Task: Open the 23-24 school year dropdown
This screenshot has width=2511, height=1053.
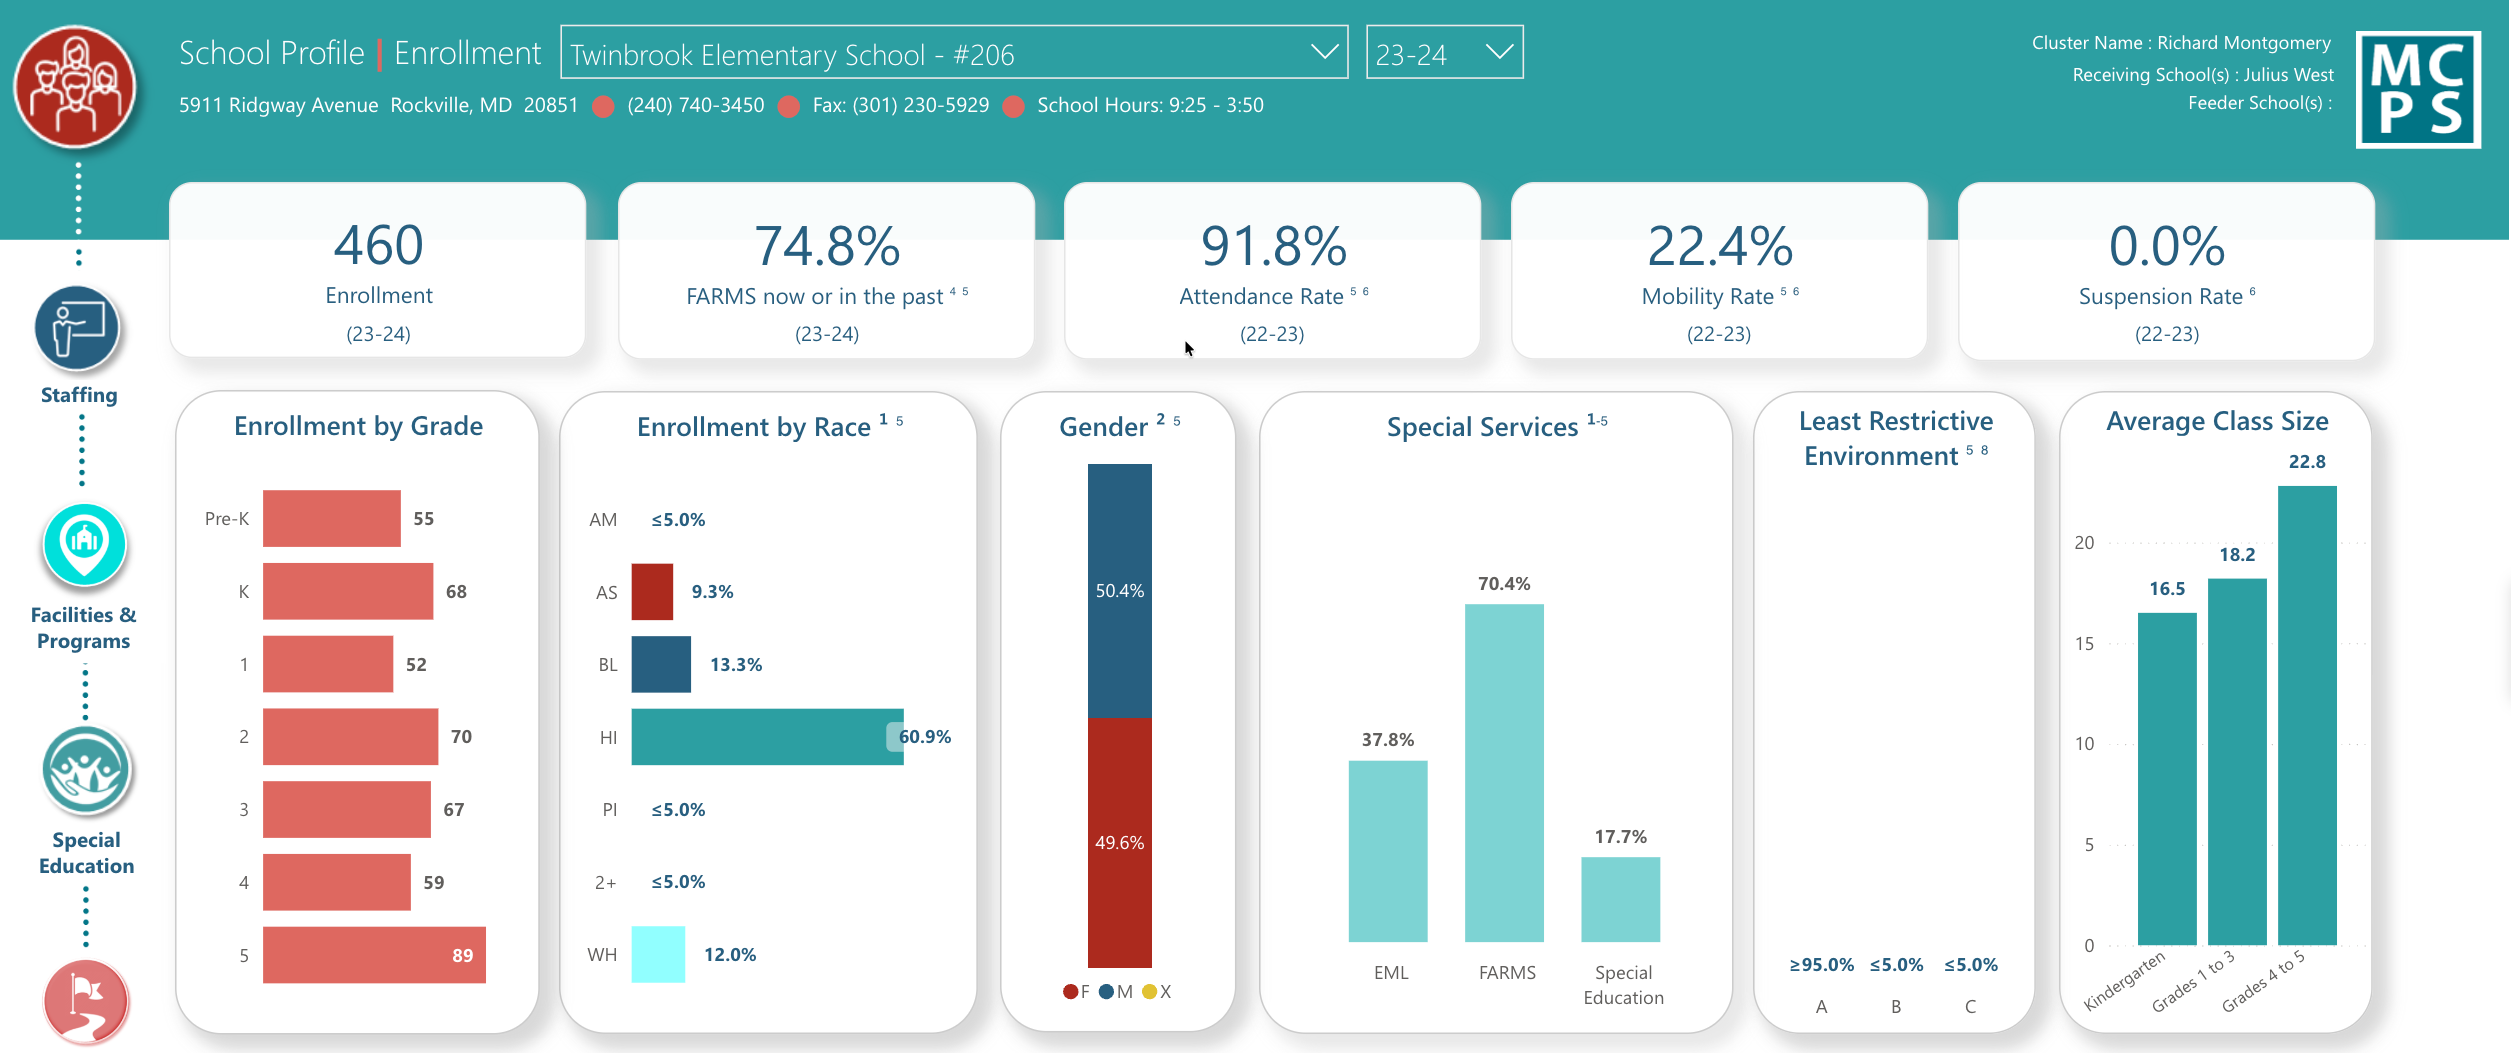Action: [1443, 53]
